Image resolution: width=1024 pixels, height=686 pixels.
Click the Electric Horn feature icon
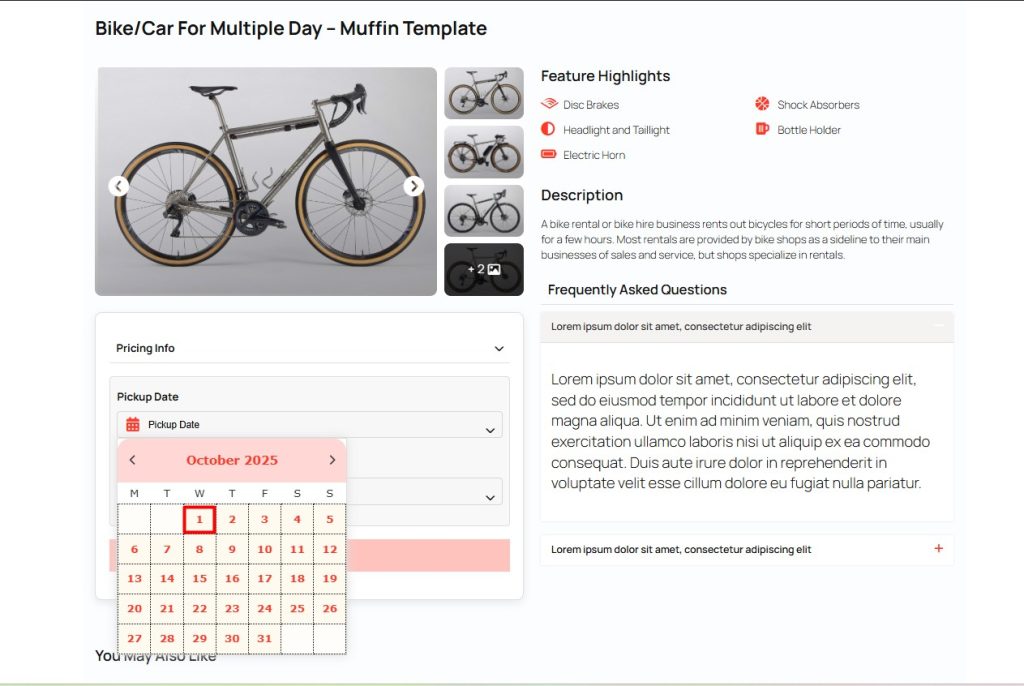[x=549, y=155]
